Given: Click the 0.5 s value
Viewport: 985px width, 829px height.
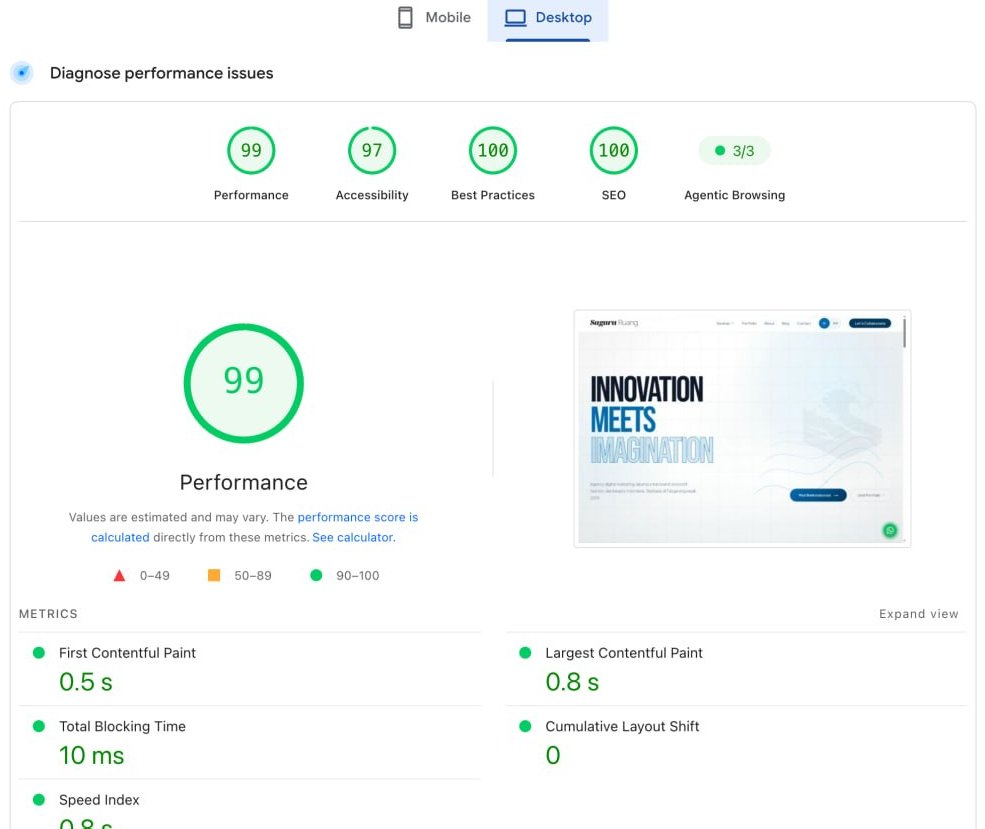Looking at the screenshot, I should [x=86, y=682].
